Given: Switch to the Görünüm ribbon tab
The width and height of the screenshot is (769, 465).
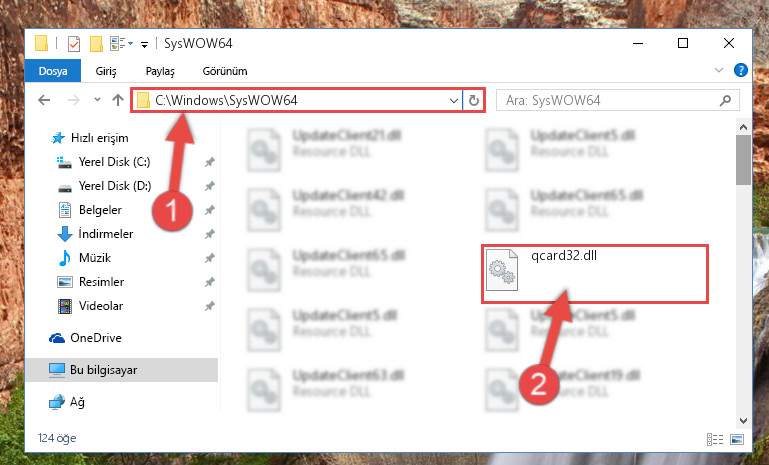Looking at the screenshot, I should [x=225, y=71].
